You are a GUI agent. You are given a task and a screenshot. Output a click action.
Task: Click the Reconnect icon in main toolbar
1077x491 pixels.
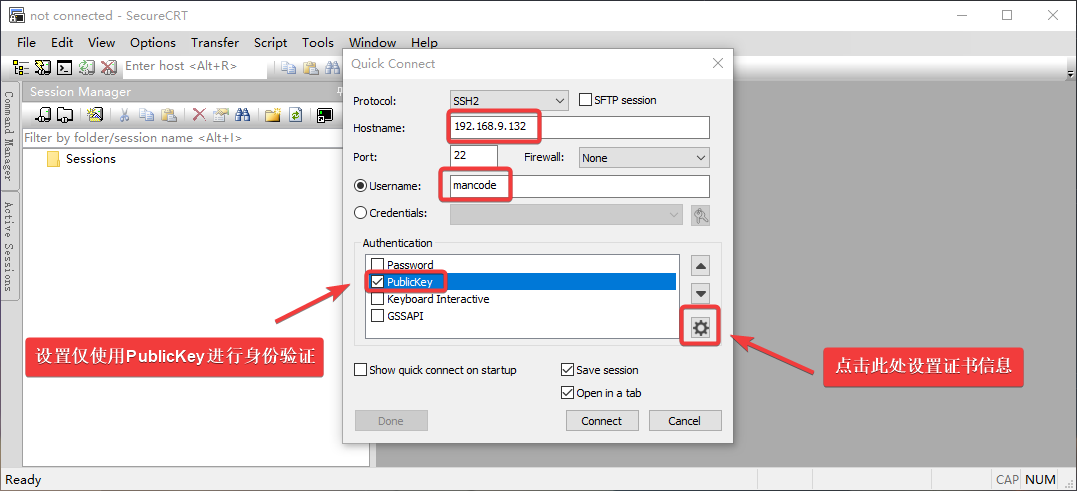86,67
